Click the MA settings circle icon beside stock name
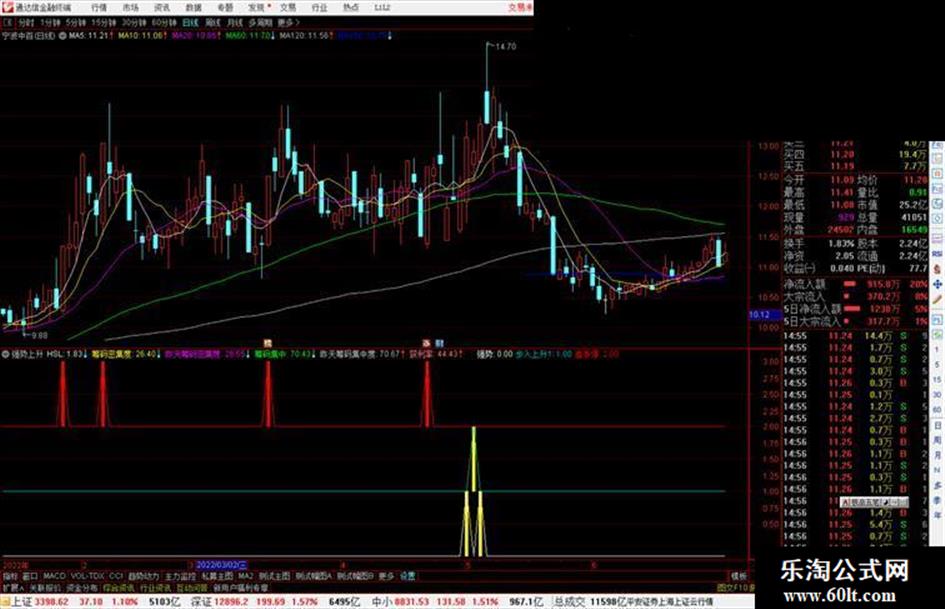The height and width of the screenshot is (609, 945). (62, 36)
